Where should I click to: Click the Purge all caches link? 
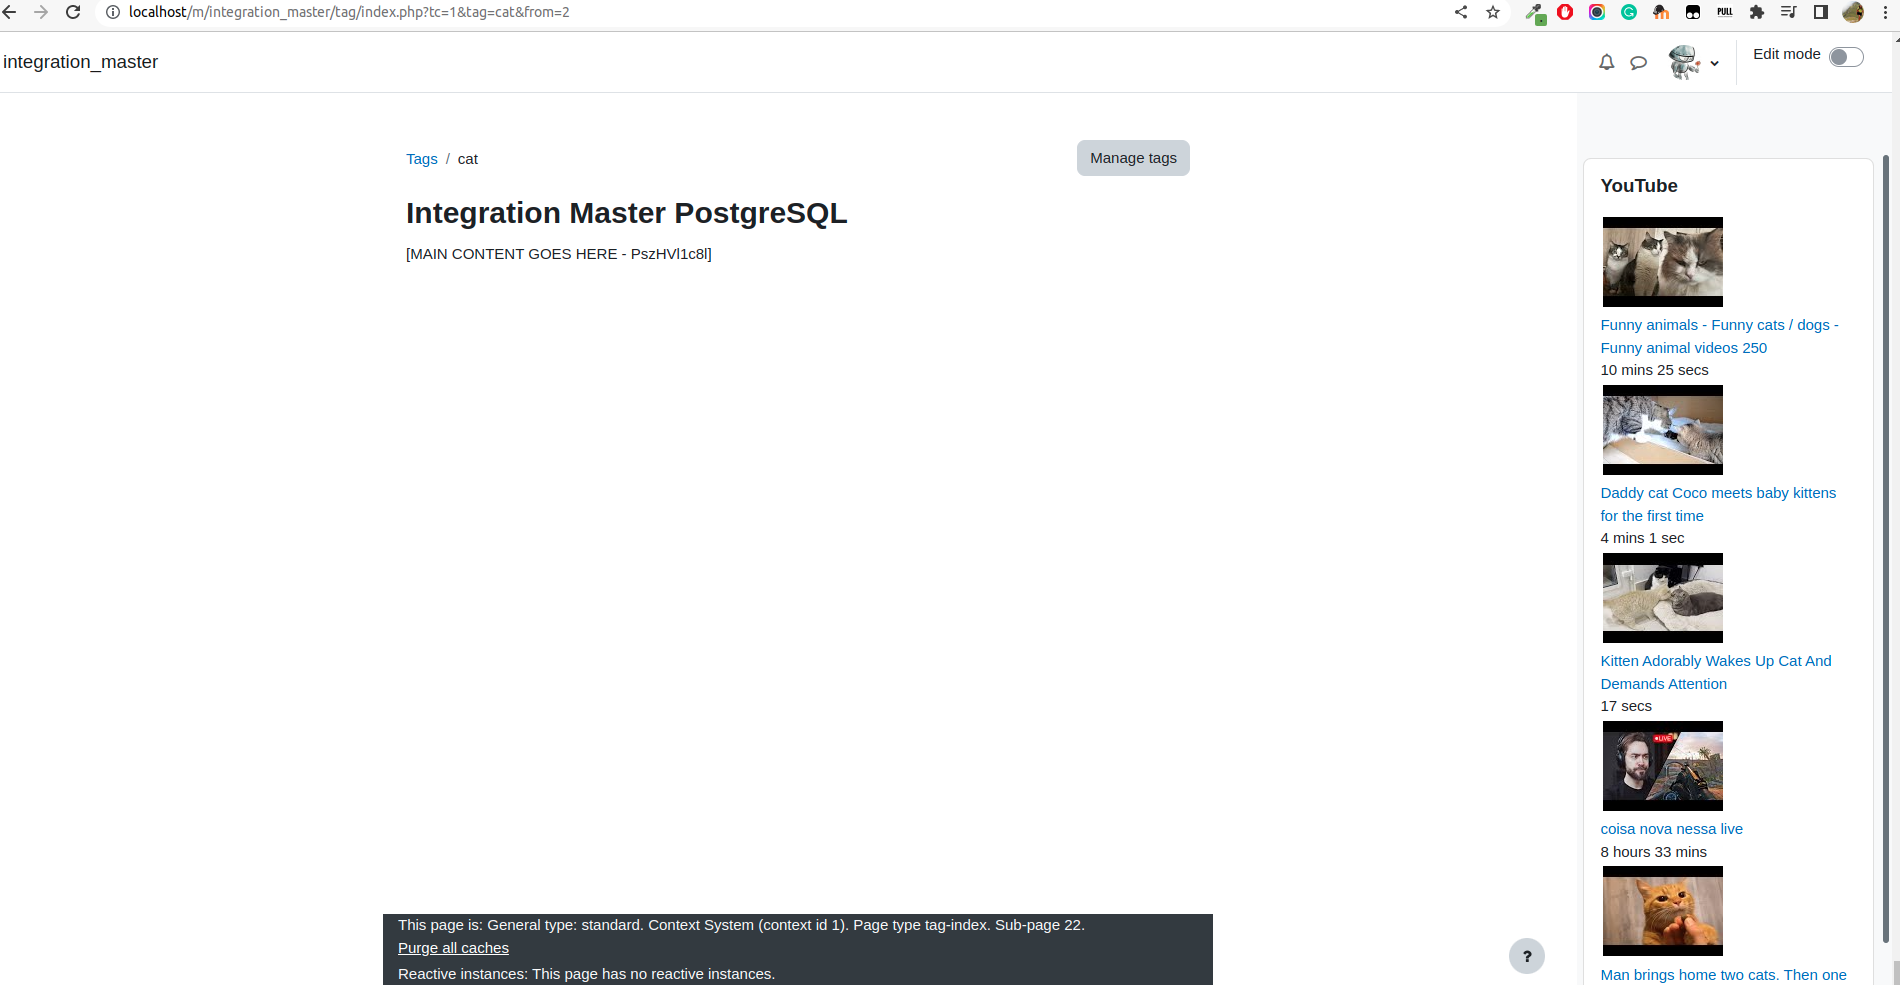453,948
